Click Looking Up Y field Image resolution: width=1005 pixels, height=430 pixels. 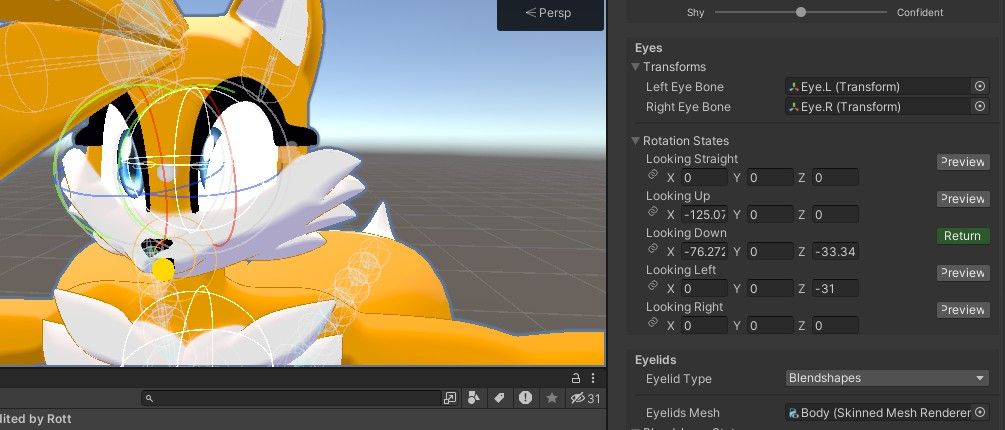(770, 215)
